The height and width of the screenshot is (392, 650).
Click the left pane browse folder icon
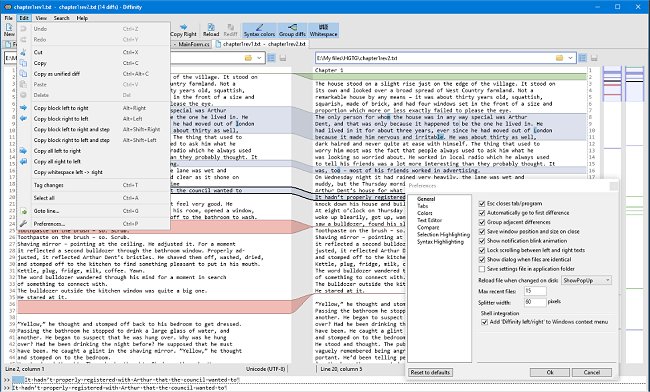click(248, 58)
